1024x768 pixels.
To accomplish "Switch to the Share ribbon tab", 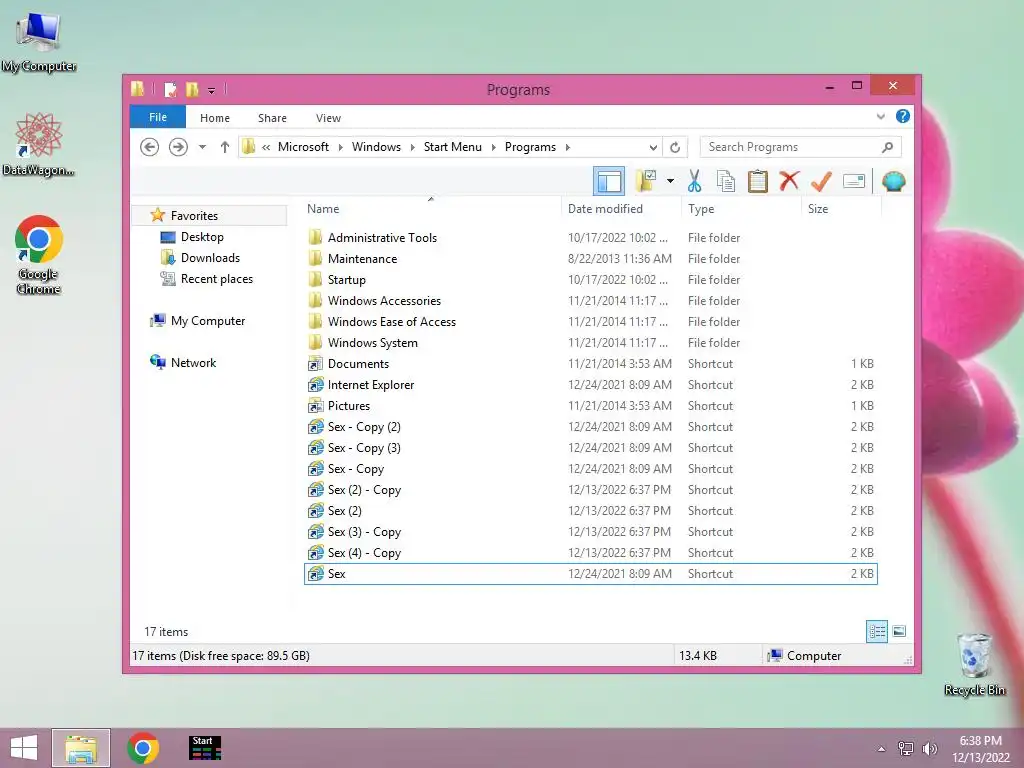I will pyautogui.click(x=272, y=118).
